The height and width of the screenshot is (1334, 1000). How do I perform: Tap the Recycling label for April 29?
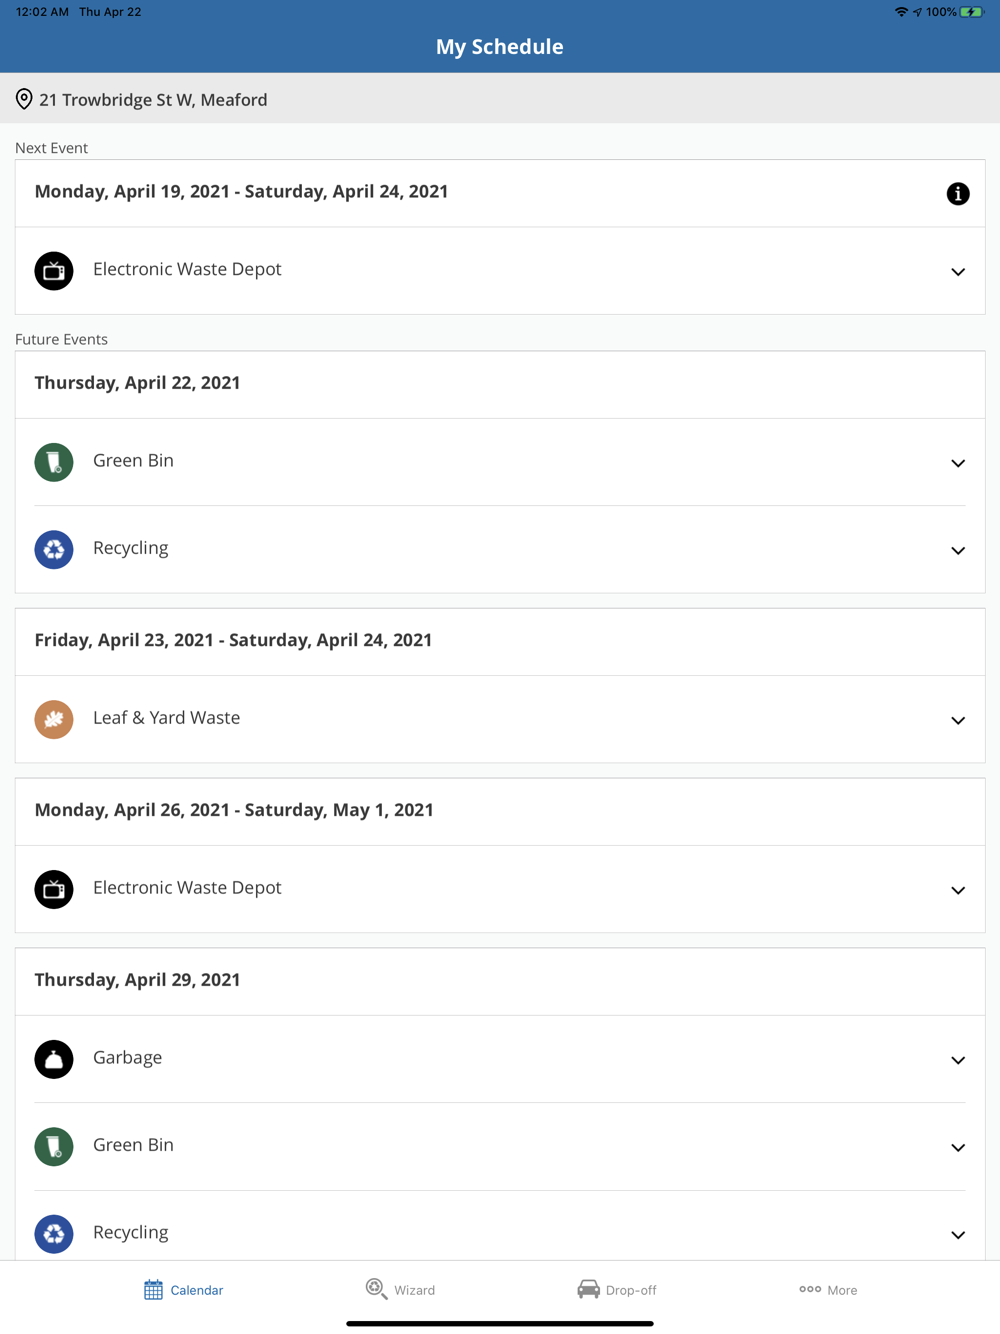click(131, 1232)
